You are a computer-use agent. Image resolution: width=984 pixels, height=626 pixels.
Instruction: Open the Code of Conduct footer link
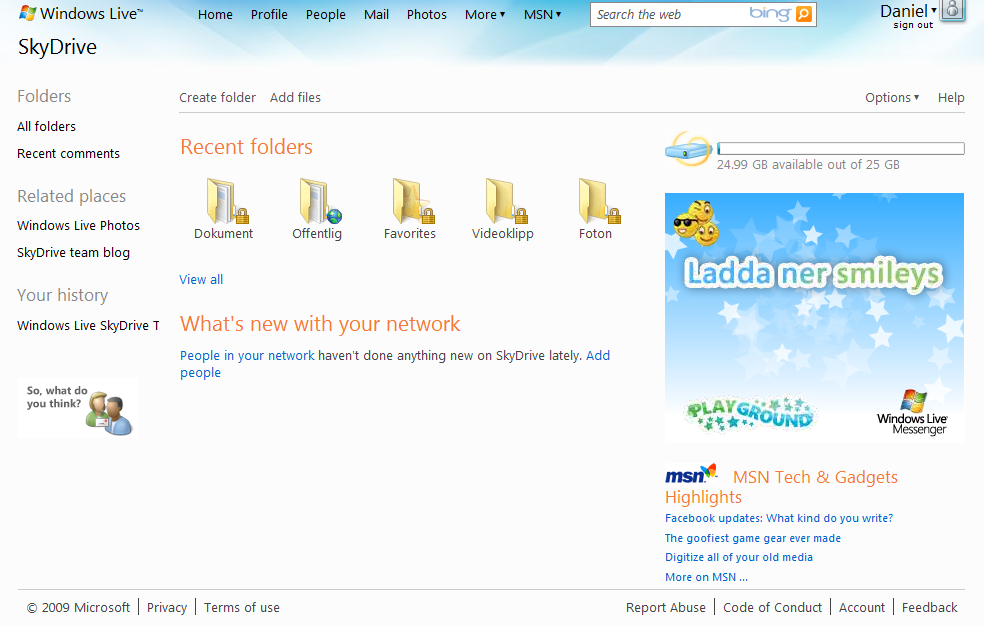pos(773,607)
